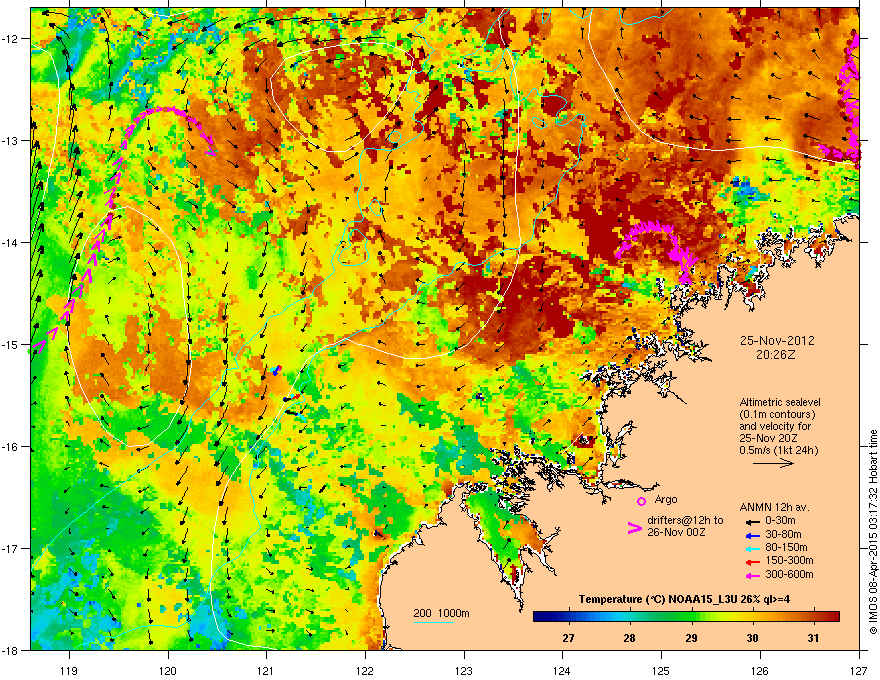Click the latitude axis label -12
Viewport: 880px width, 680px height.
tap(10, 38)
